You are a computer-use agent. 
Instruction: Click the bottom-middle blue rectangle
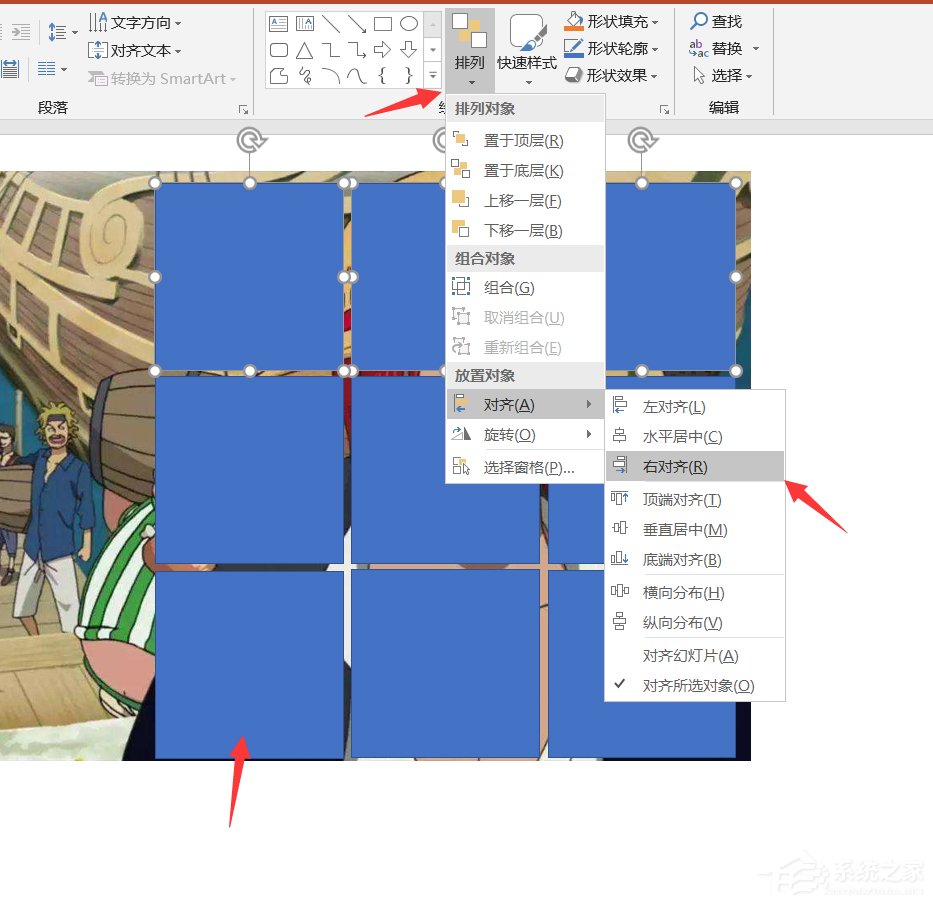pyautogui.click(x=445, y=664)
